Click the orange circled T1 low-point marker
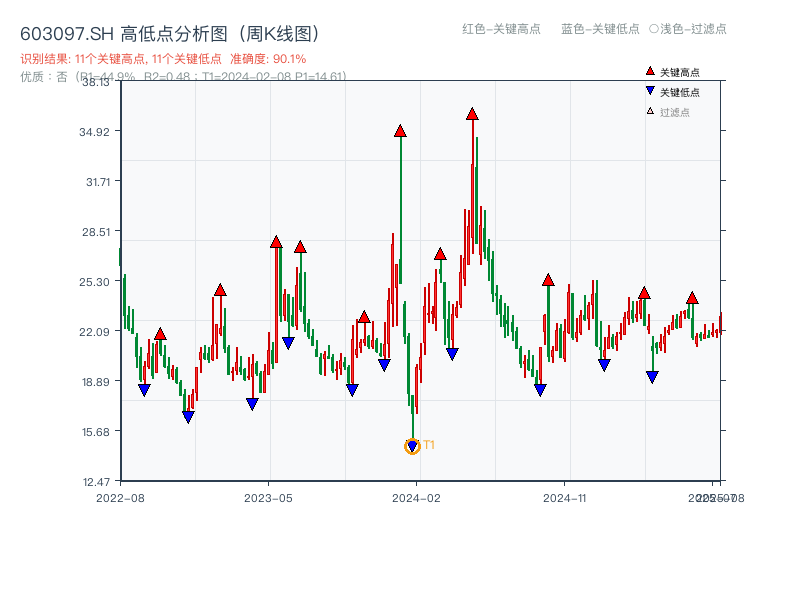The height and width of the screenshot is (600, 800). point(412,446)
